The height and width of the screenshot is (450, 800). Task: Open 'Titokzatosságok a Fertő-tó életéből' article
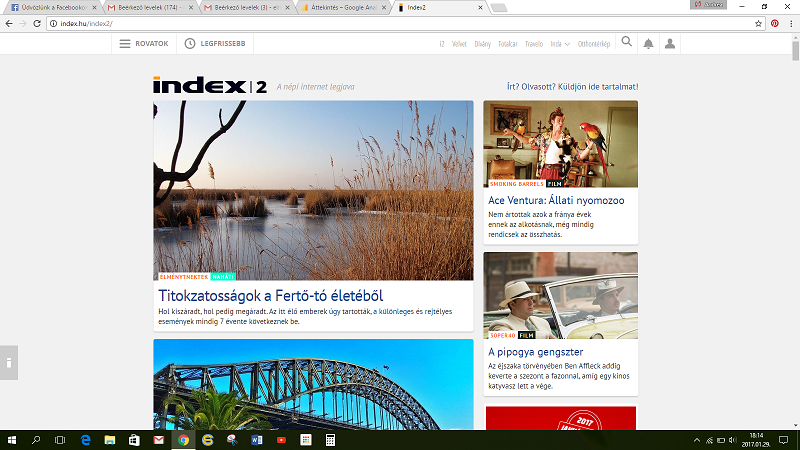[271, 296]
